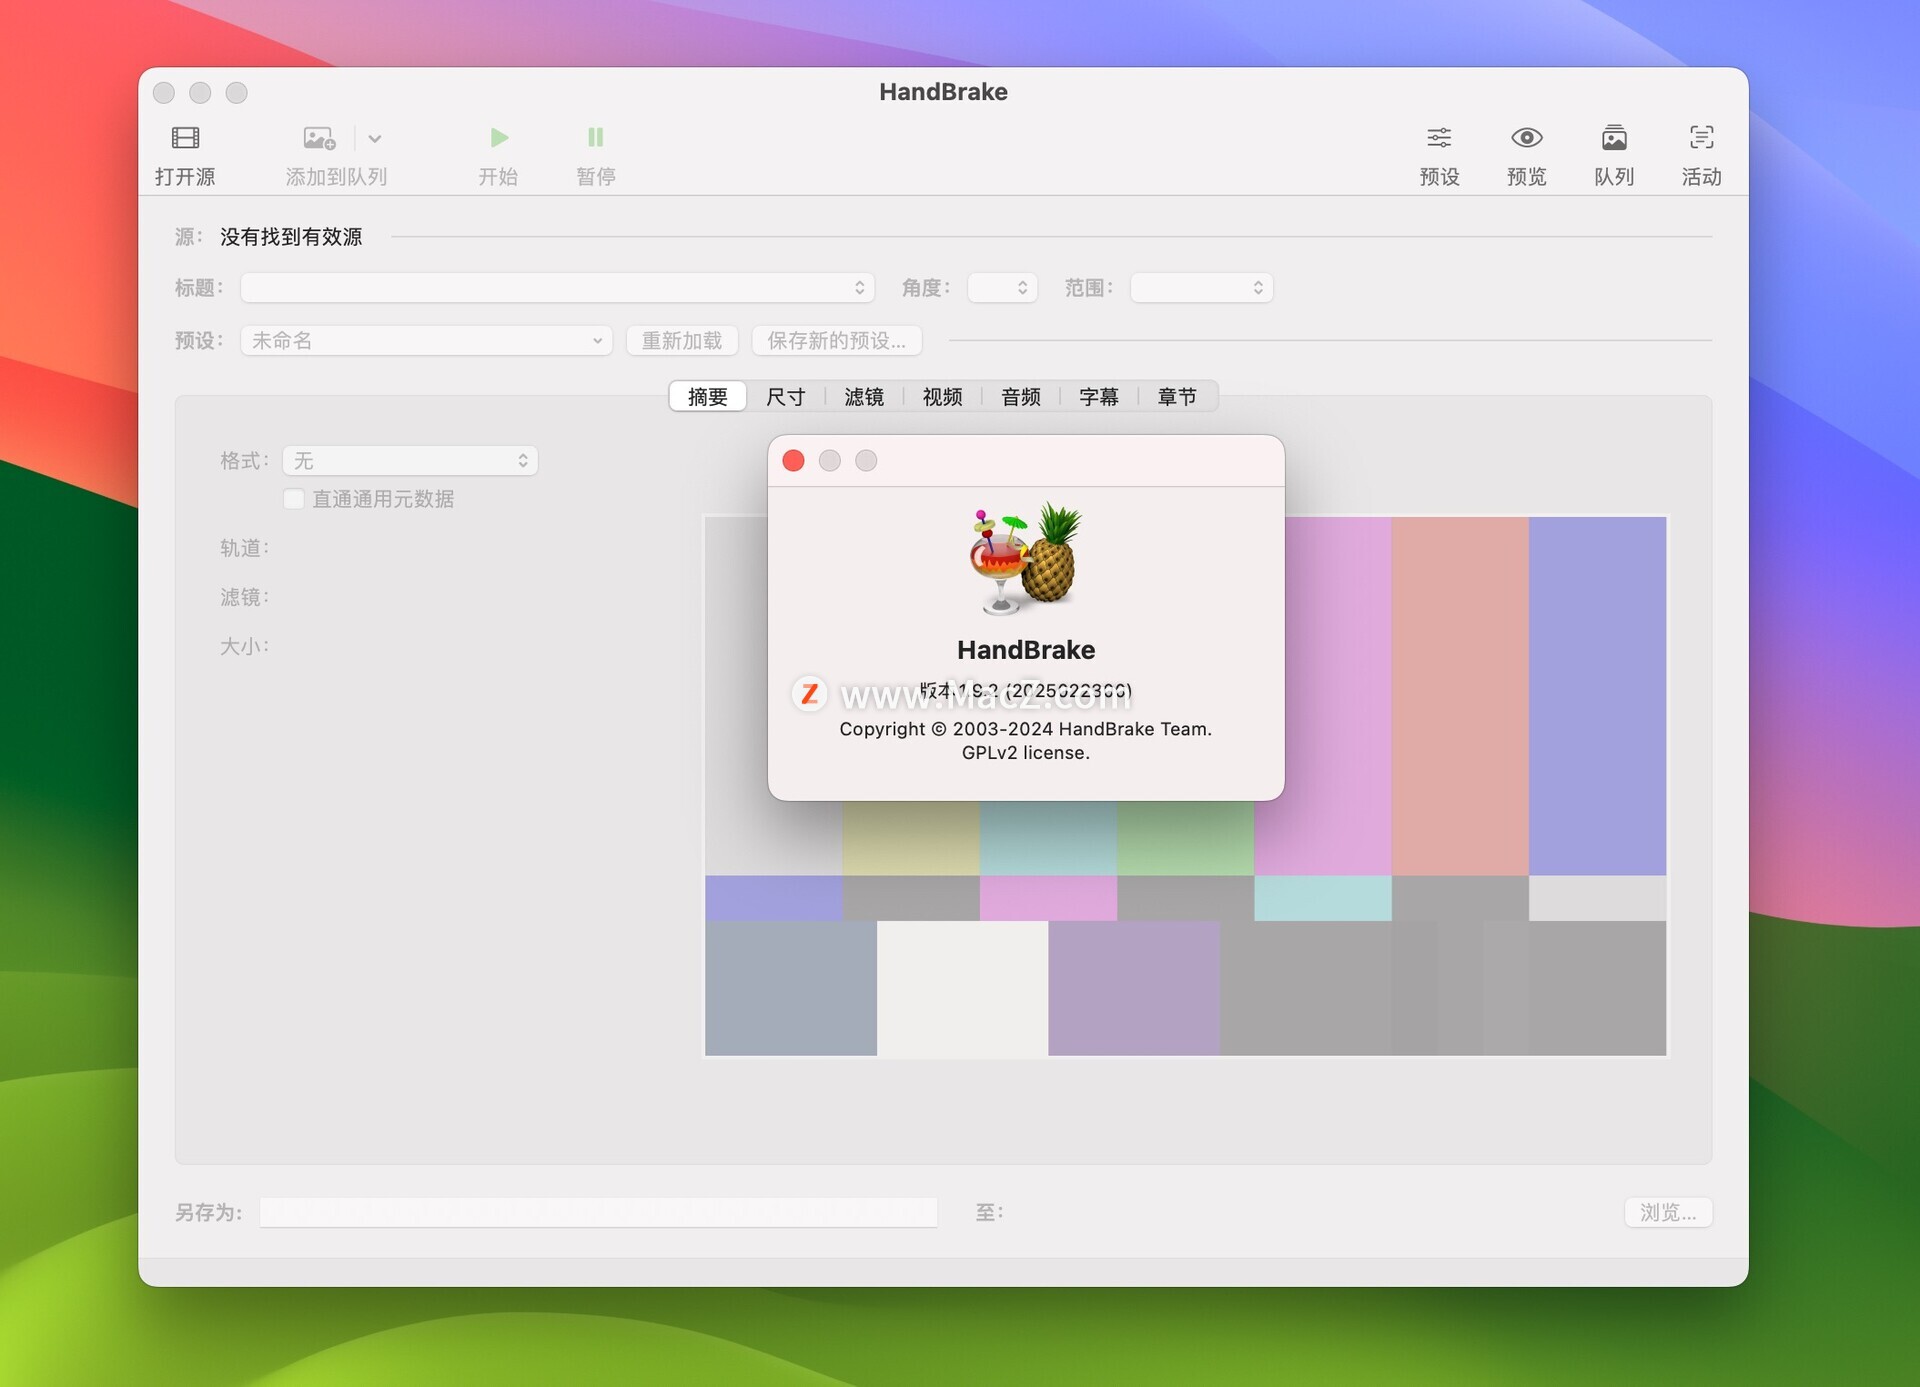Switch to the Chapters (章节) tab
The width and height of the screenshot is (1920, 1387).
(1177, 397)
